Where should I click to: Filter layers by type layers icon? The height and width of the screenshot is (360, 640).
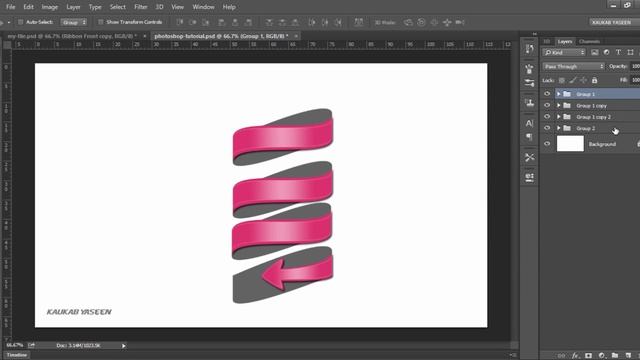pyautogui.click(x=618, y=52)
